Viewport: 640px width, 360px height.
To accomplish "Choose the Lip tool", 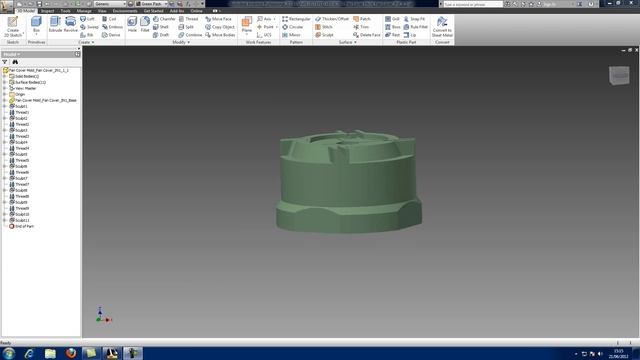I will coord(410,35).
